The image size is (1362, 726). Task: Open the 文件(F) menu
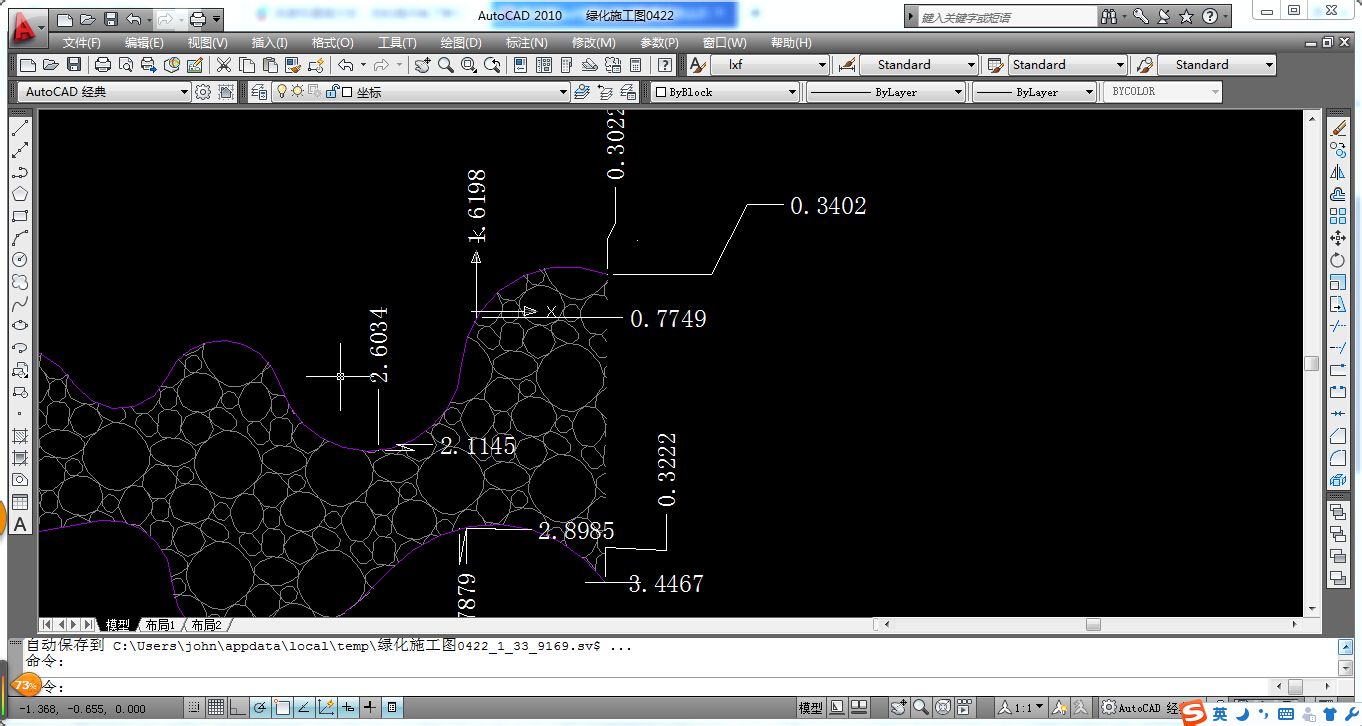point(82,43)
